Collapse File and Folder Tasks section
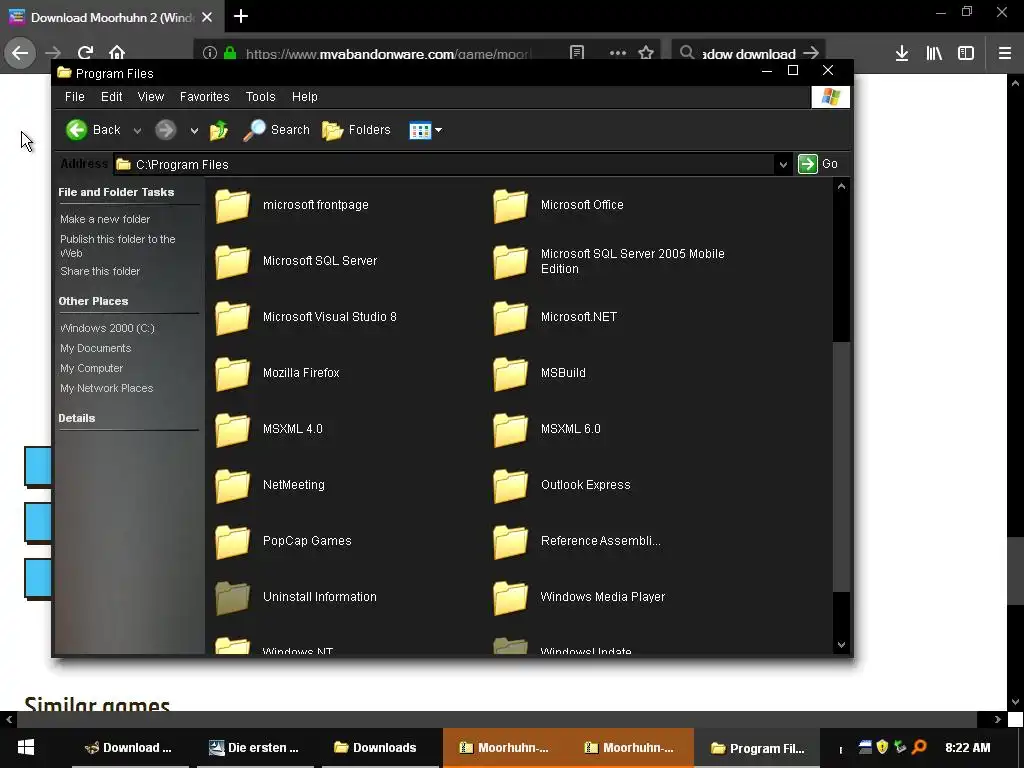The width and height of the screenshot is (1024, 768). 116,192
